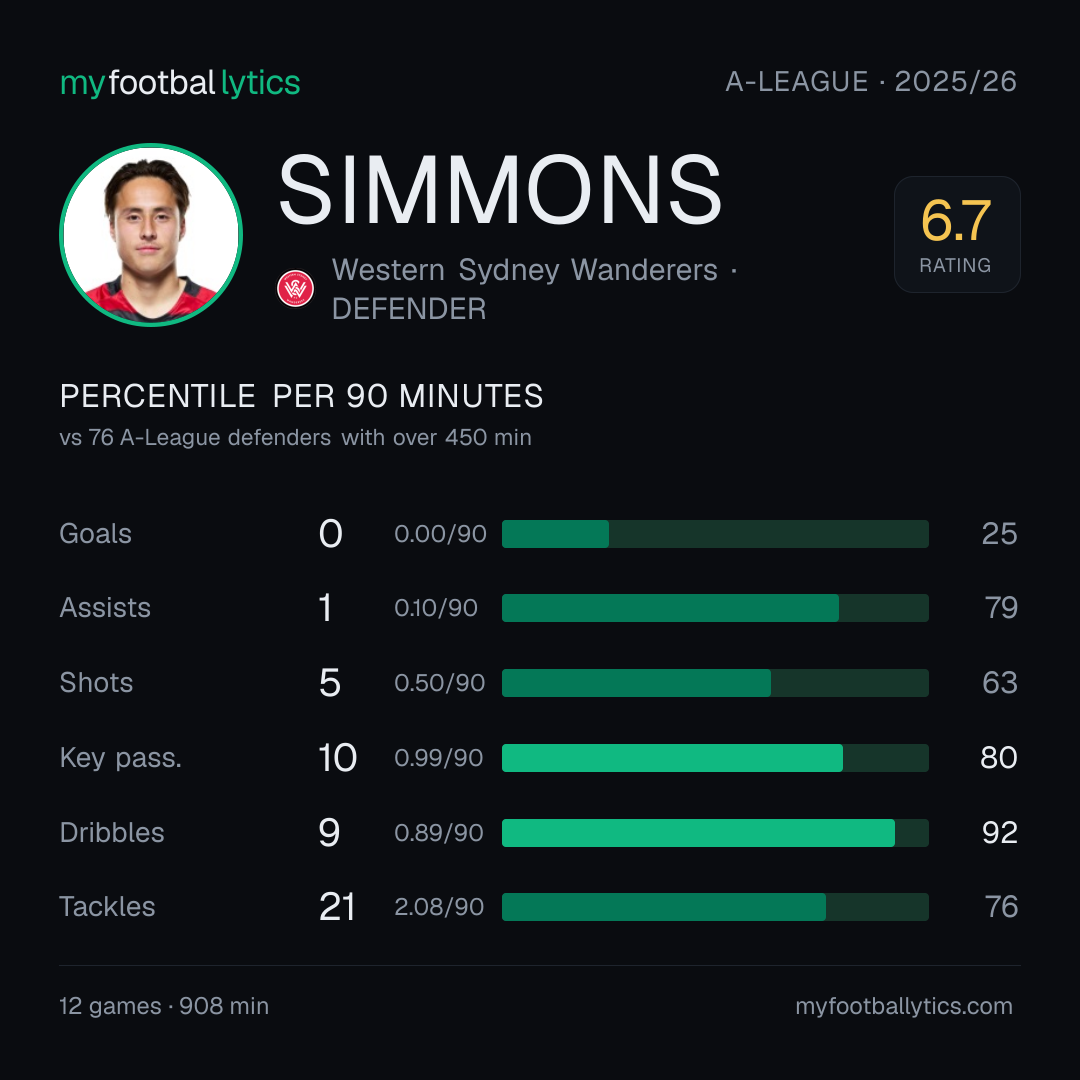Viewport: 1080px width, 1080px height.
Task: Click the Dribbles percentile value 92
Action: pos(999,833)
